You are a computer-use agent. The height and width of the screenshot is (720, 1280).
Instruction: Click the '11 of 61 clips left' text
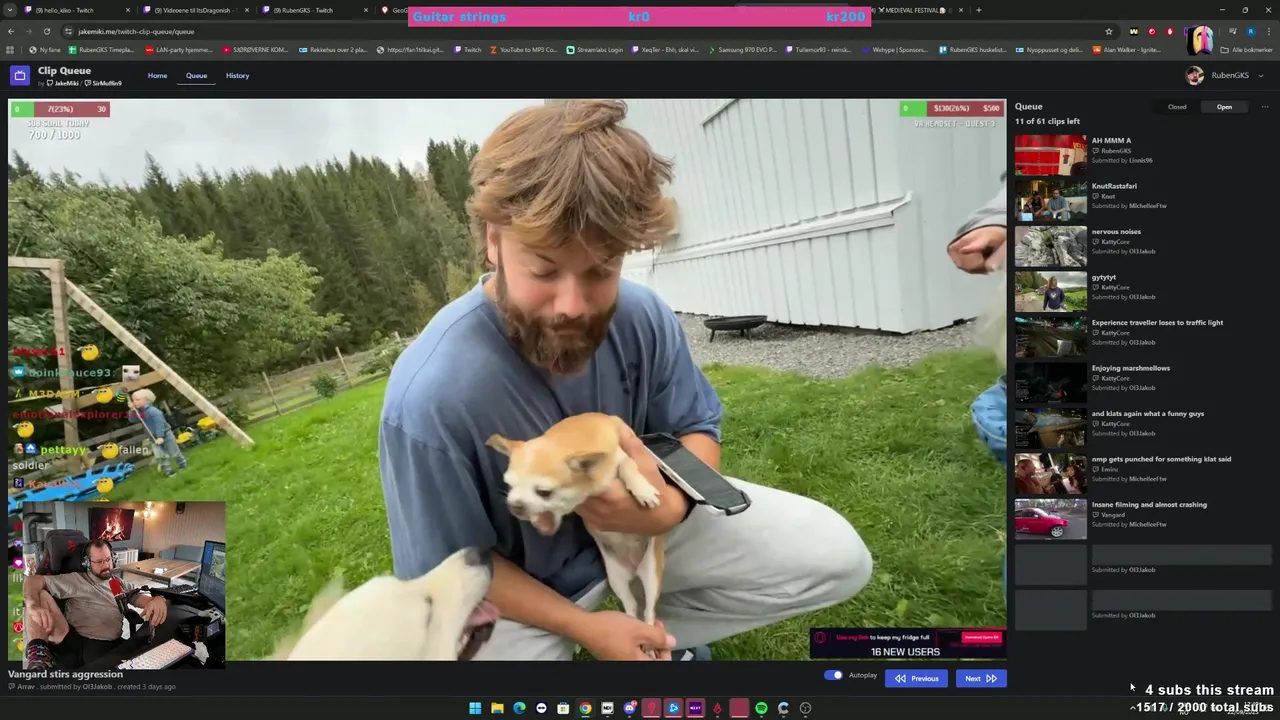click(1047, 122)
